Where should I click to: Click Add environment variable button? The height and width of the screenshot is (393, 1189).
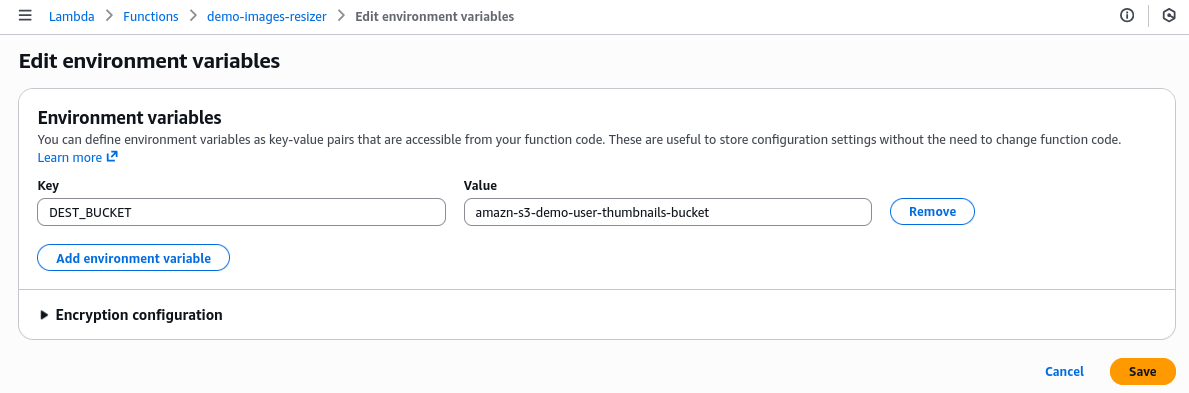click(x=133, y=258)
